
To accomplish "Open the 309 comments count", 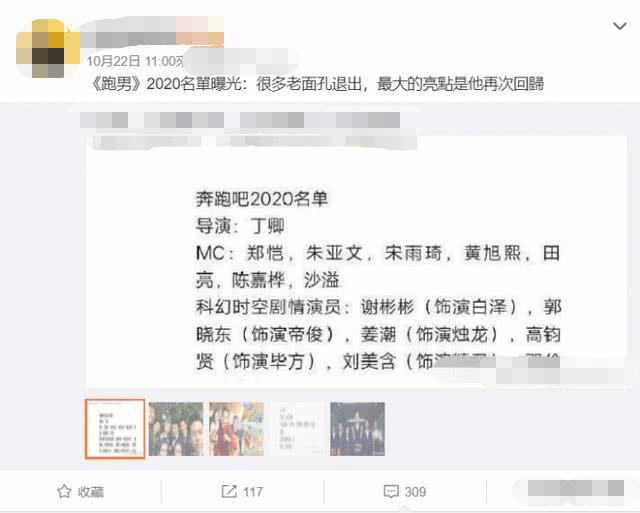I will tap(415, 492).
